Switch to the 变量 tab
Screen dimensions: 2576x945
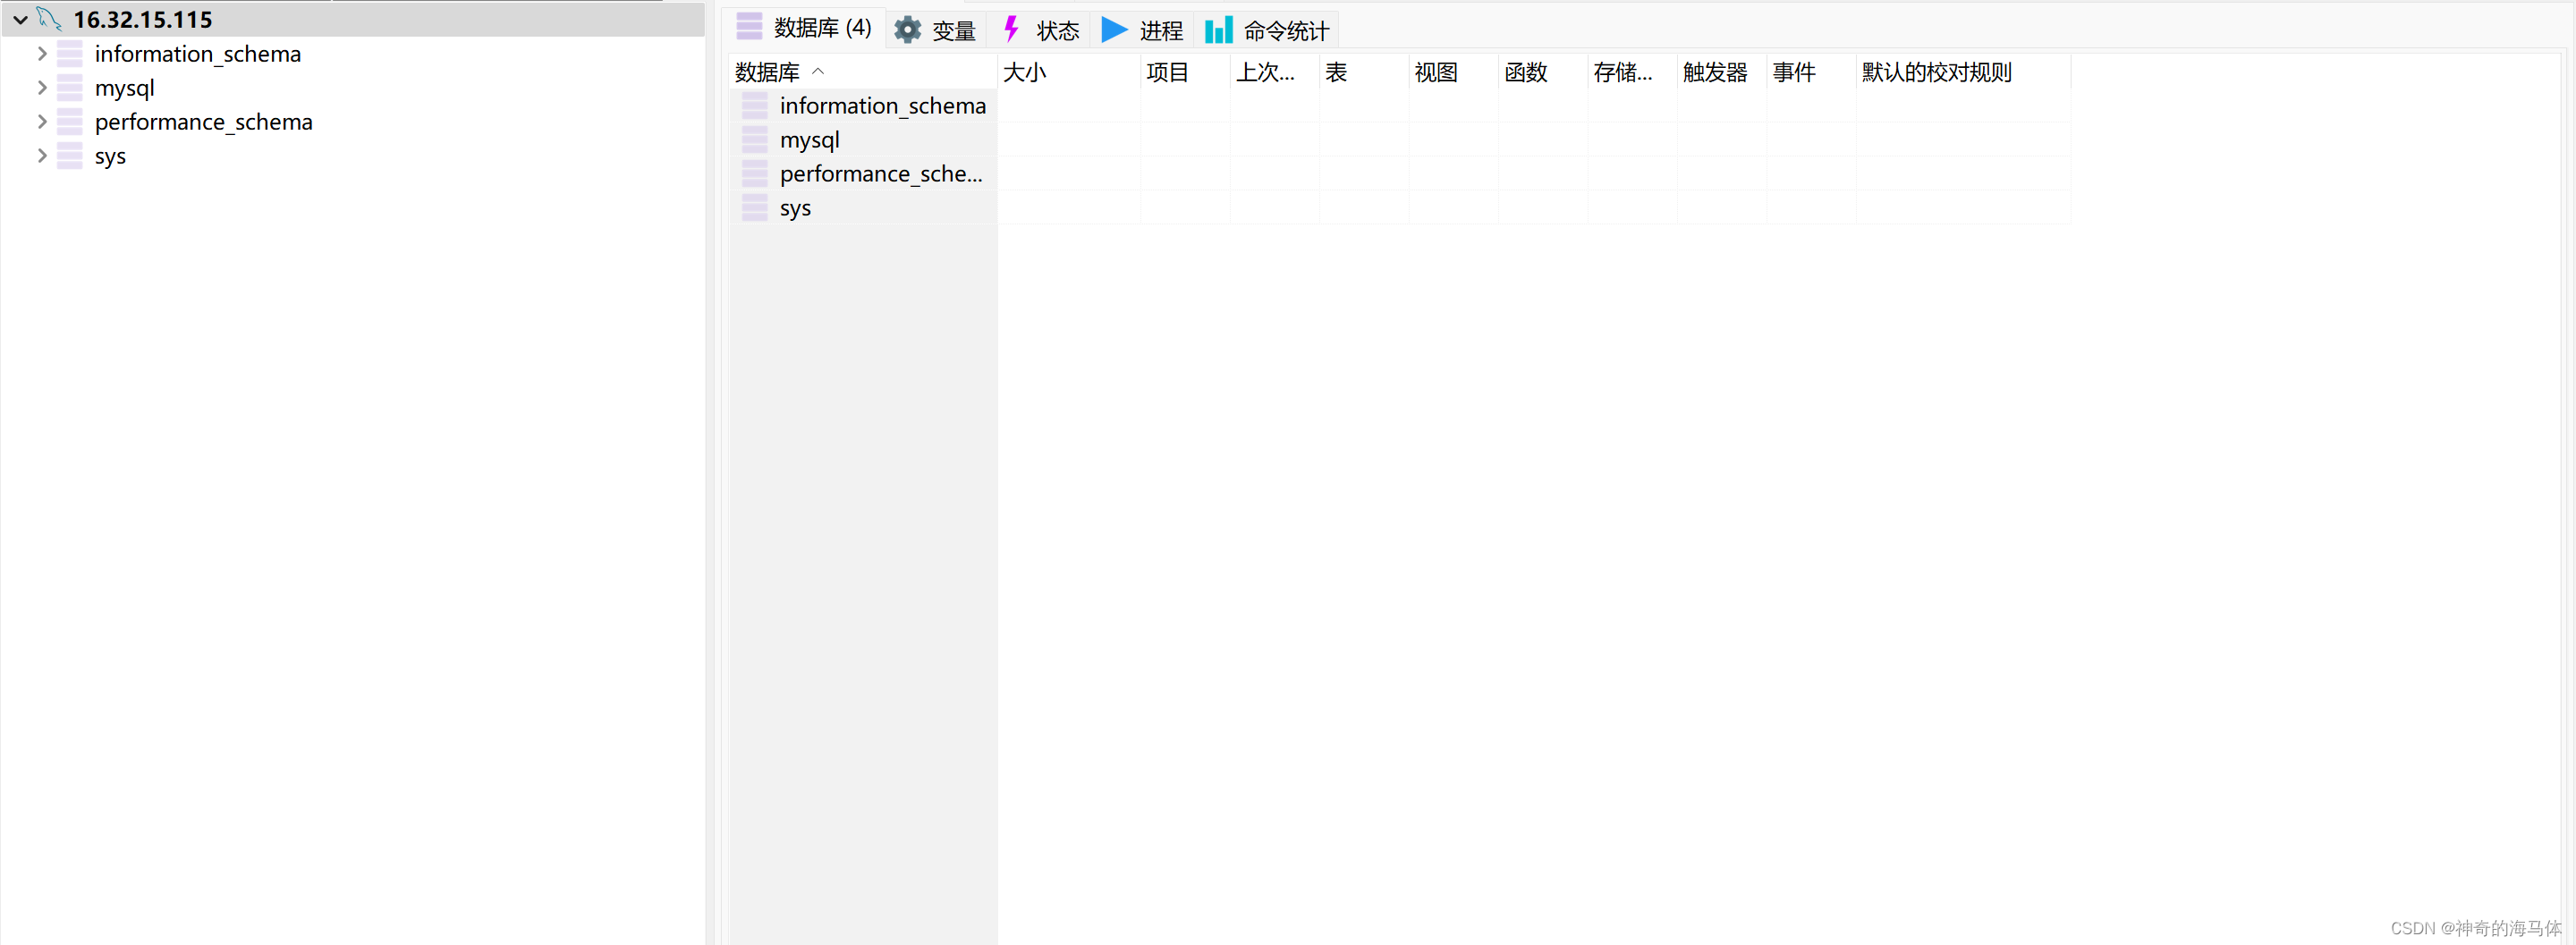coord(937,30)
